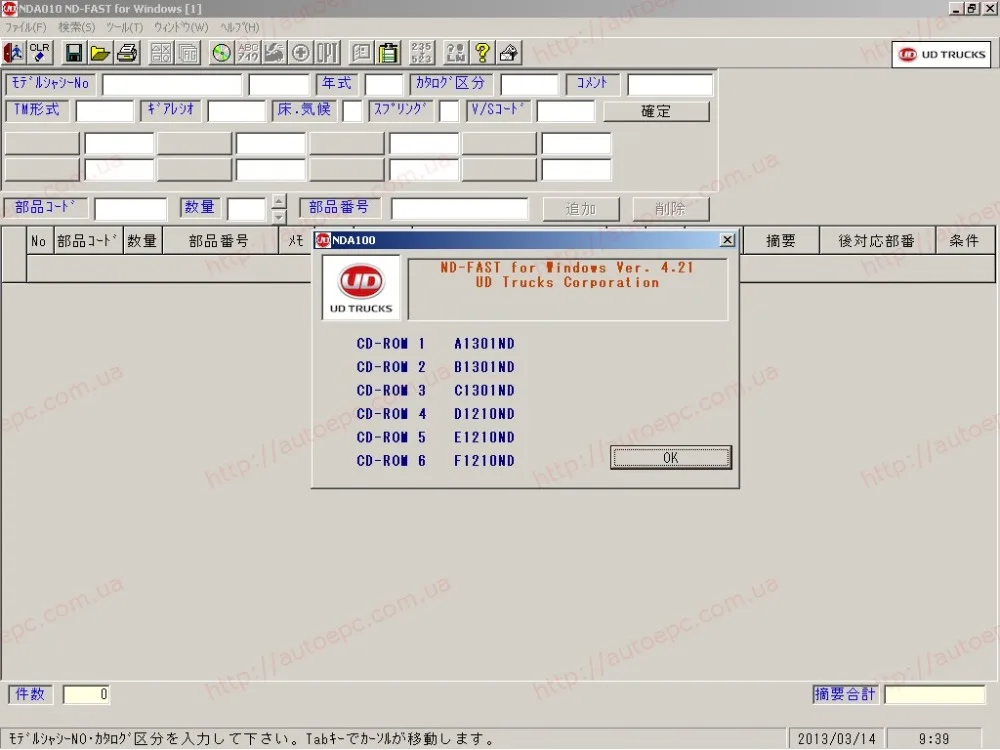Image resolution: width=1000 pixels, height=750 pixels.
Task: Click the TM形式 input field
Action: click(x=105, y=111)
